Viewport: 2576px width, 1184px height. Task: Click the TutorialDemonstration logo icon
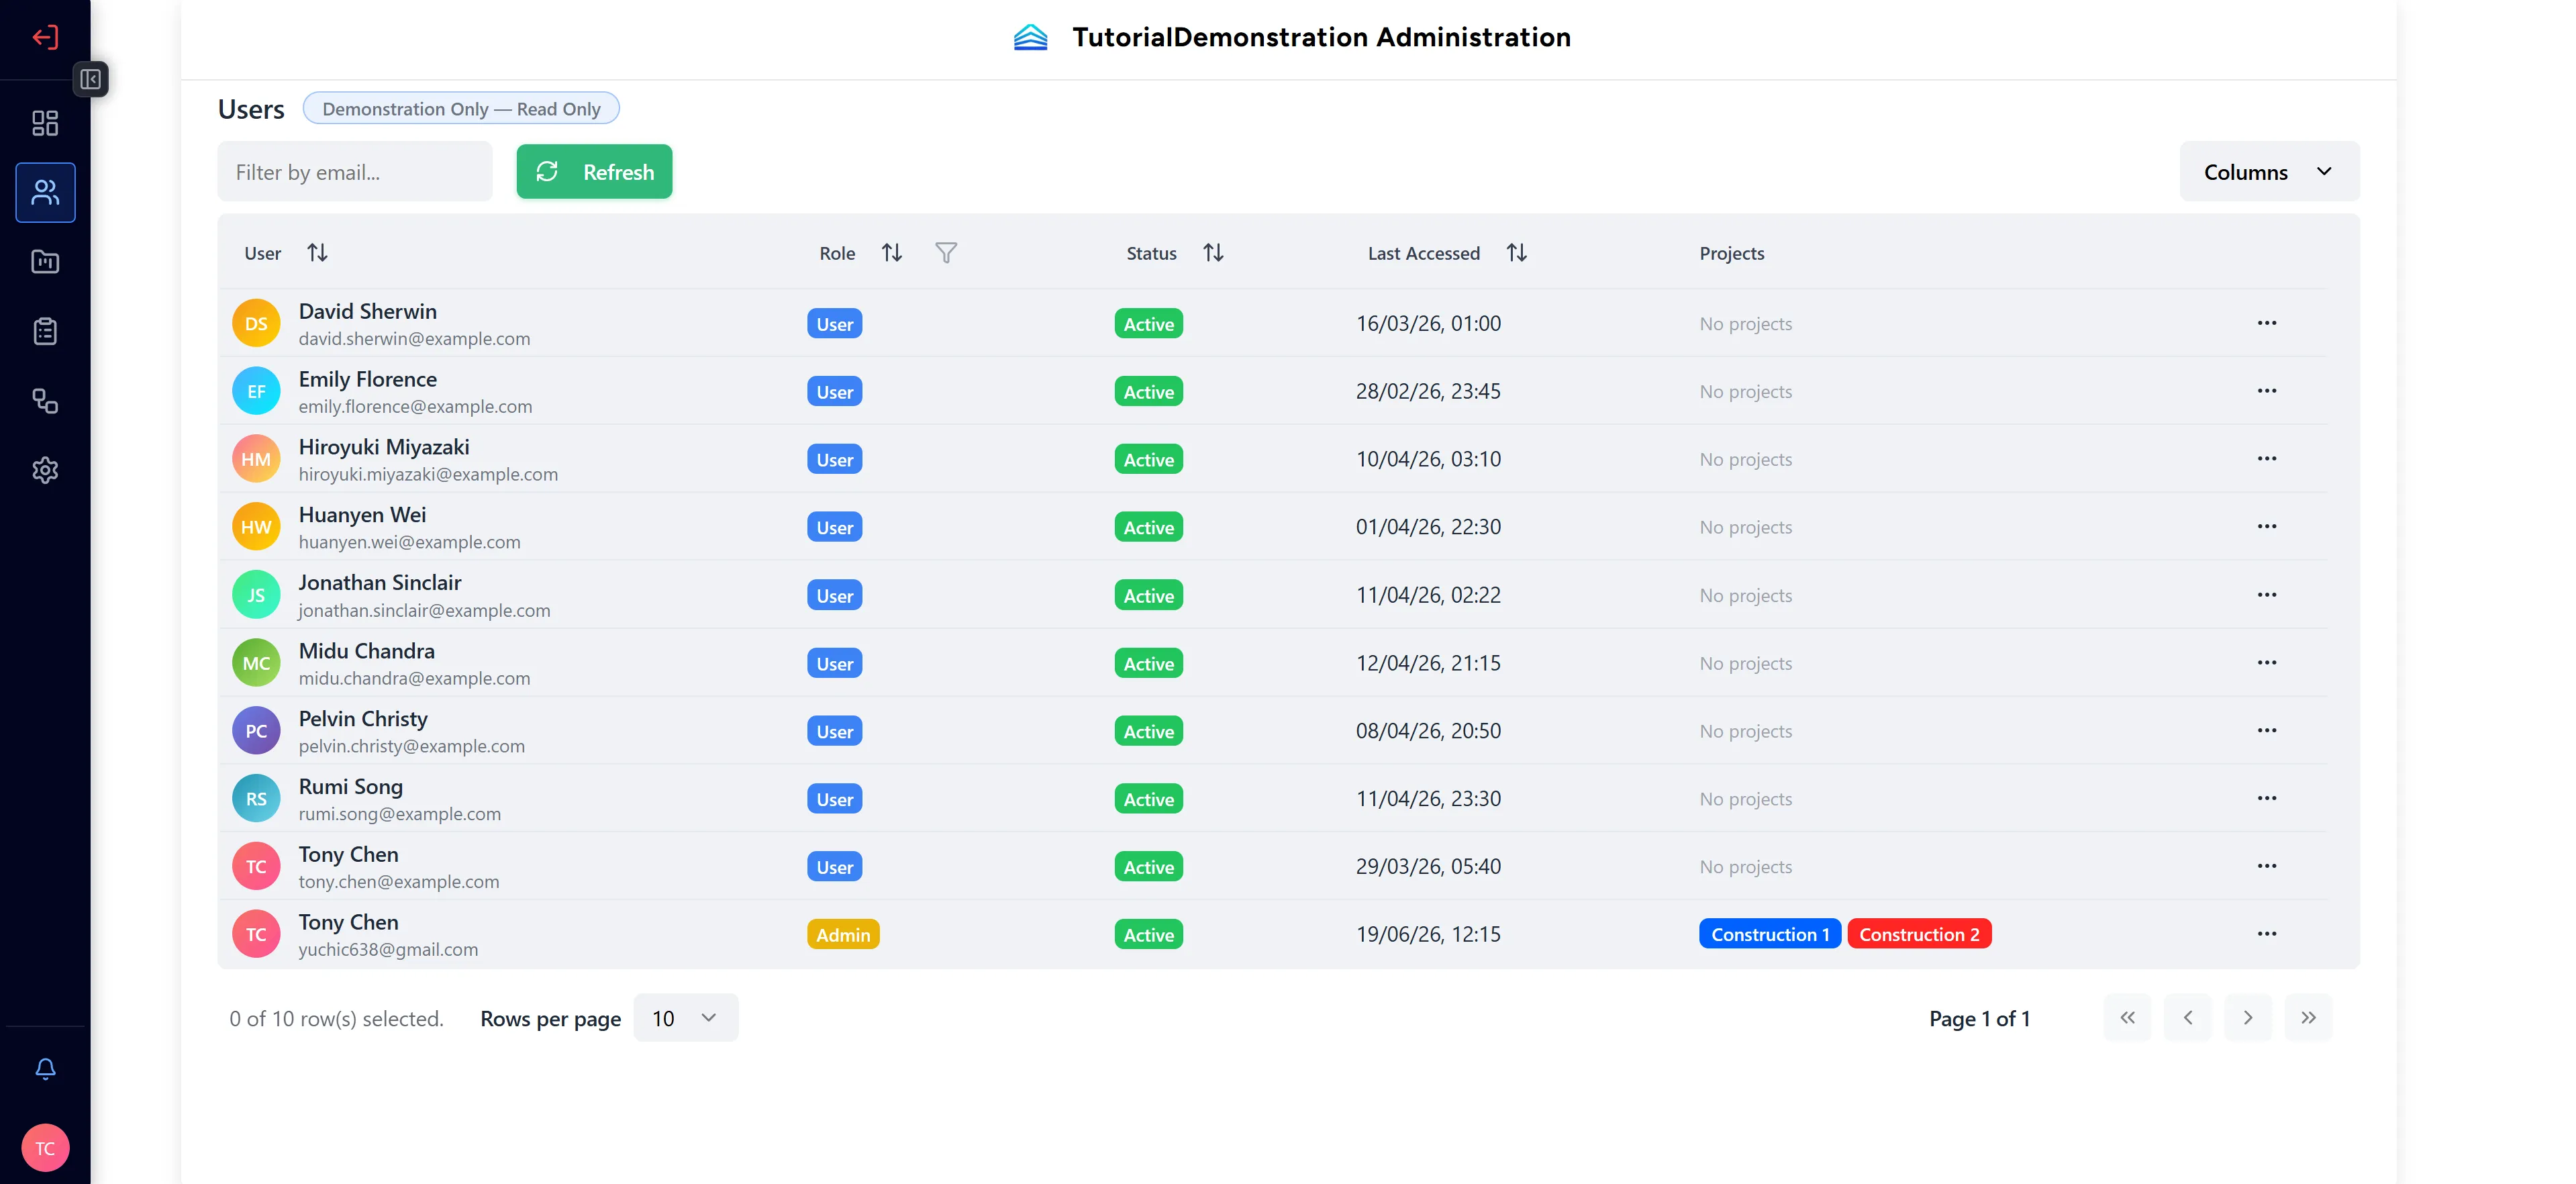[x=1030, y=38]
